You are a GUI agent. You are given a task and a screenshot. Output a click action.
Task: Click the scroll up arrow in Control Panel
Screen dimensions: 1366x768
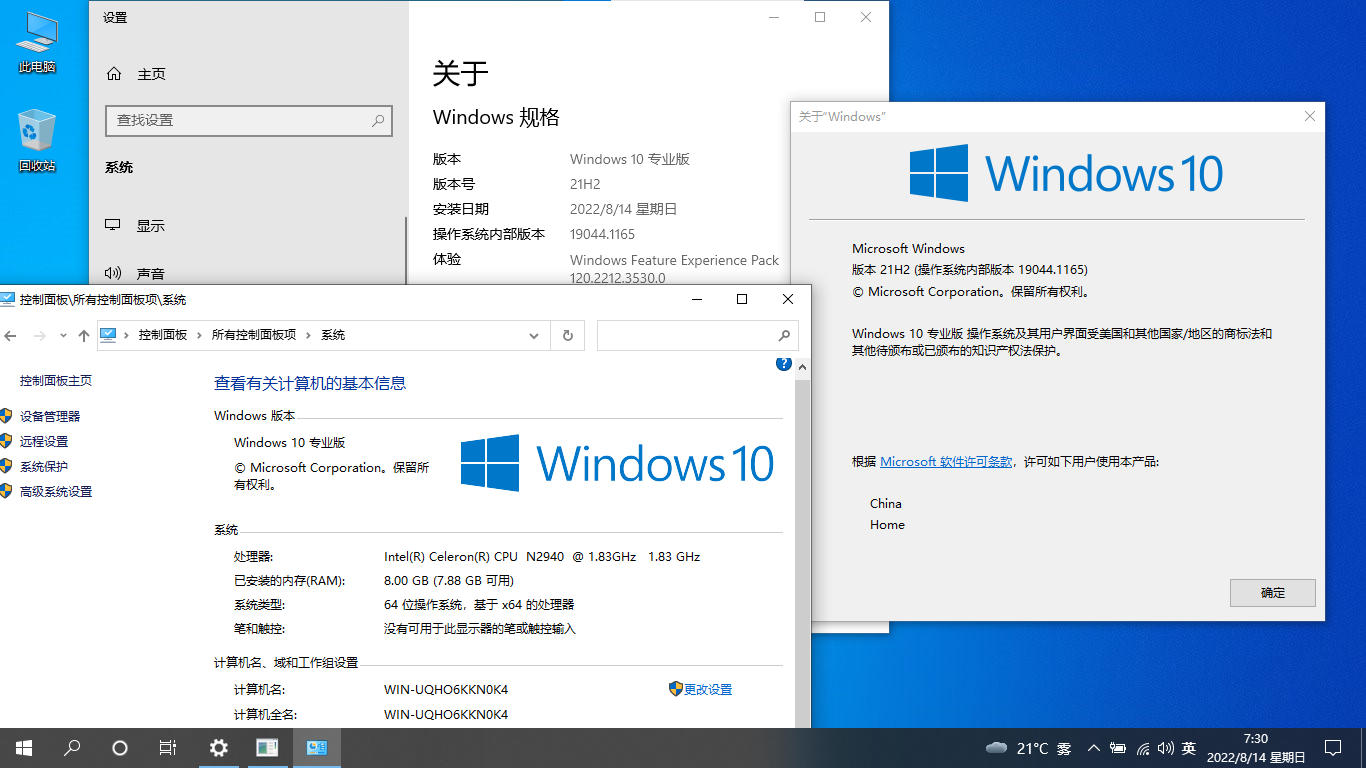tap(802, 368)
